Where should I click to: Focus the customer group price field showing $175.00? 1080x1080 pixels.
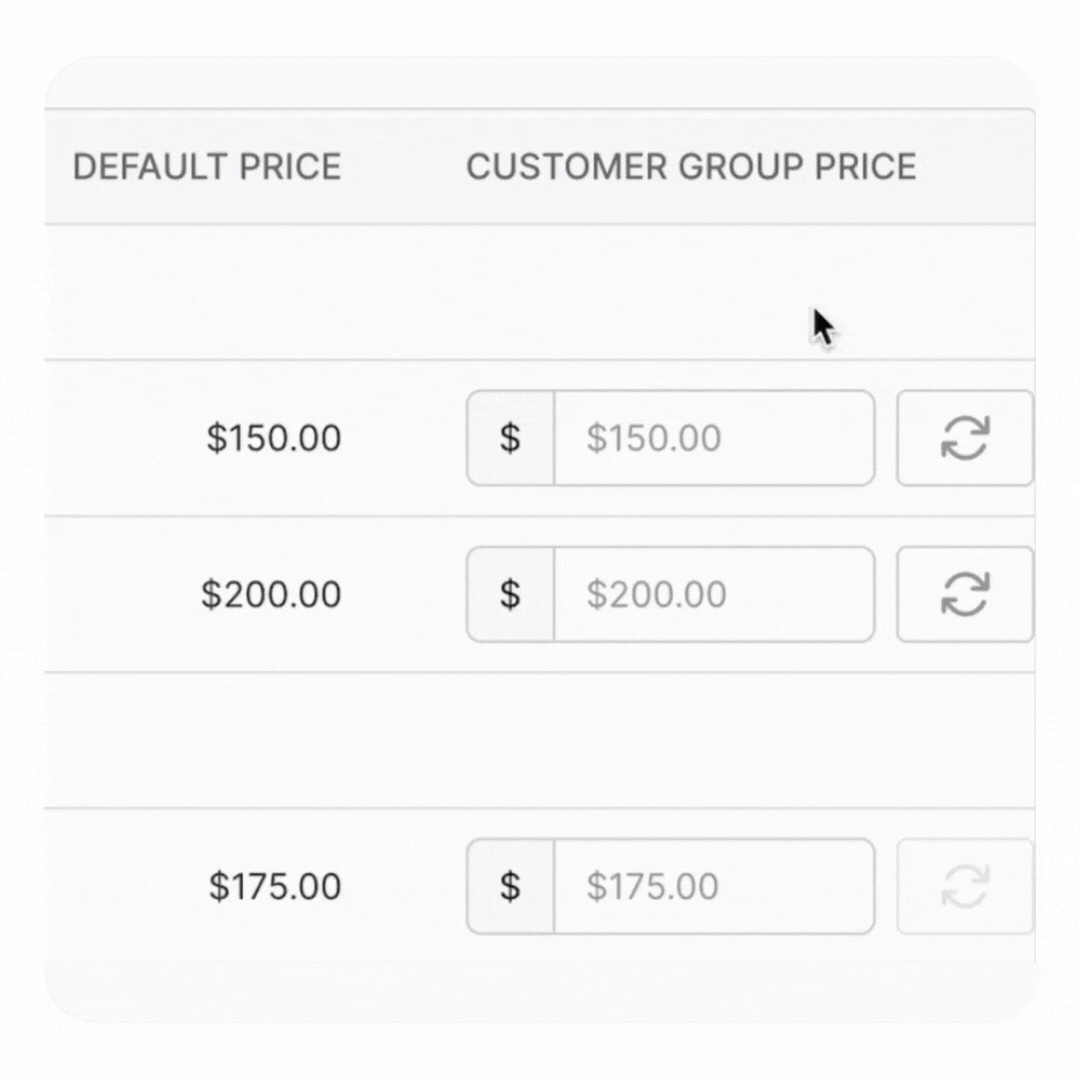click(714, 886)
